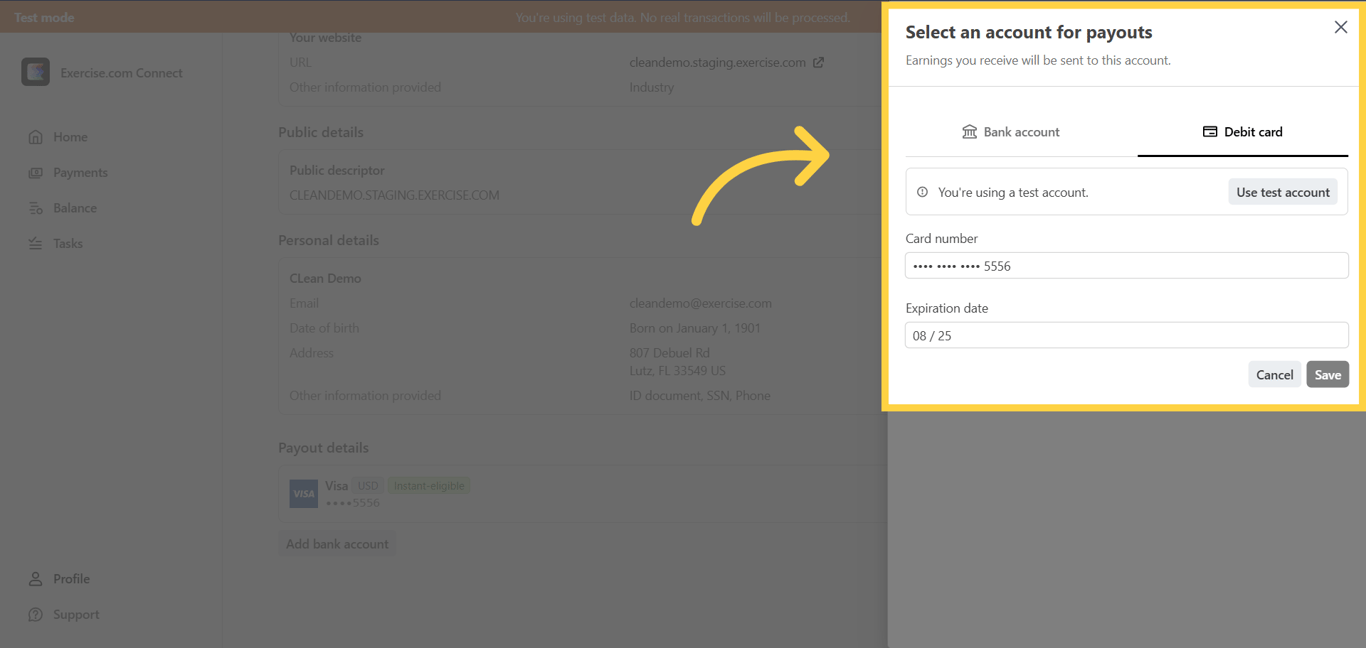Switch to the Debit card tab
Viewport: 1366px width, 648px height.
click(x=1242, y=130)
